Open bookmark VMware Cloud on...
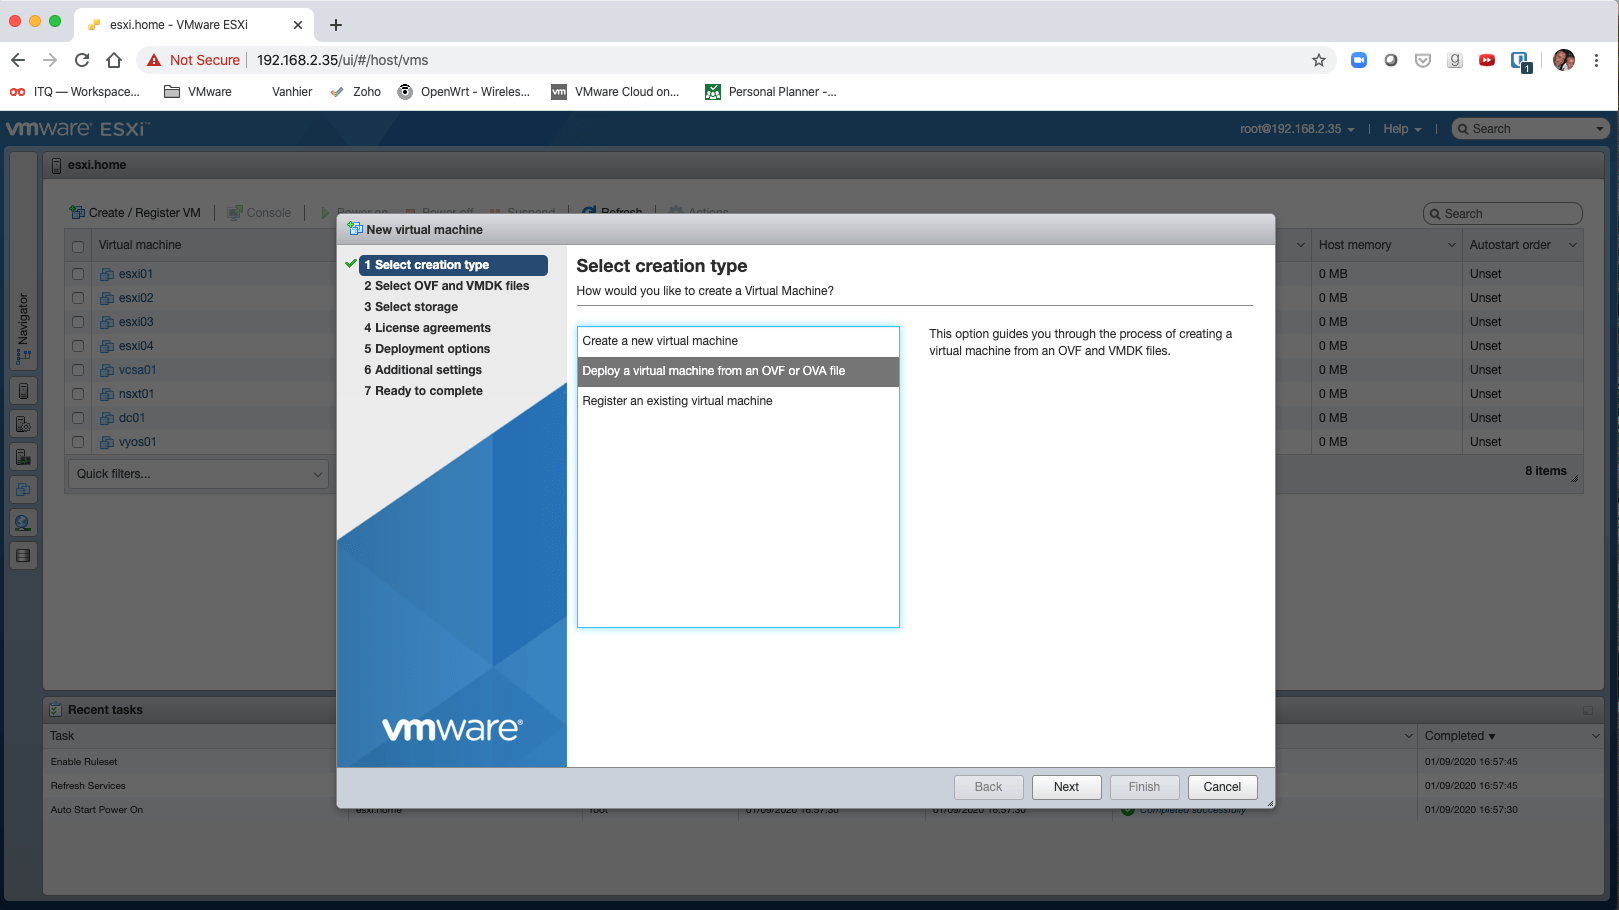 click(x=615, y=92)
